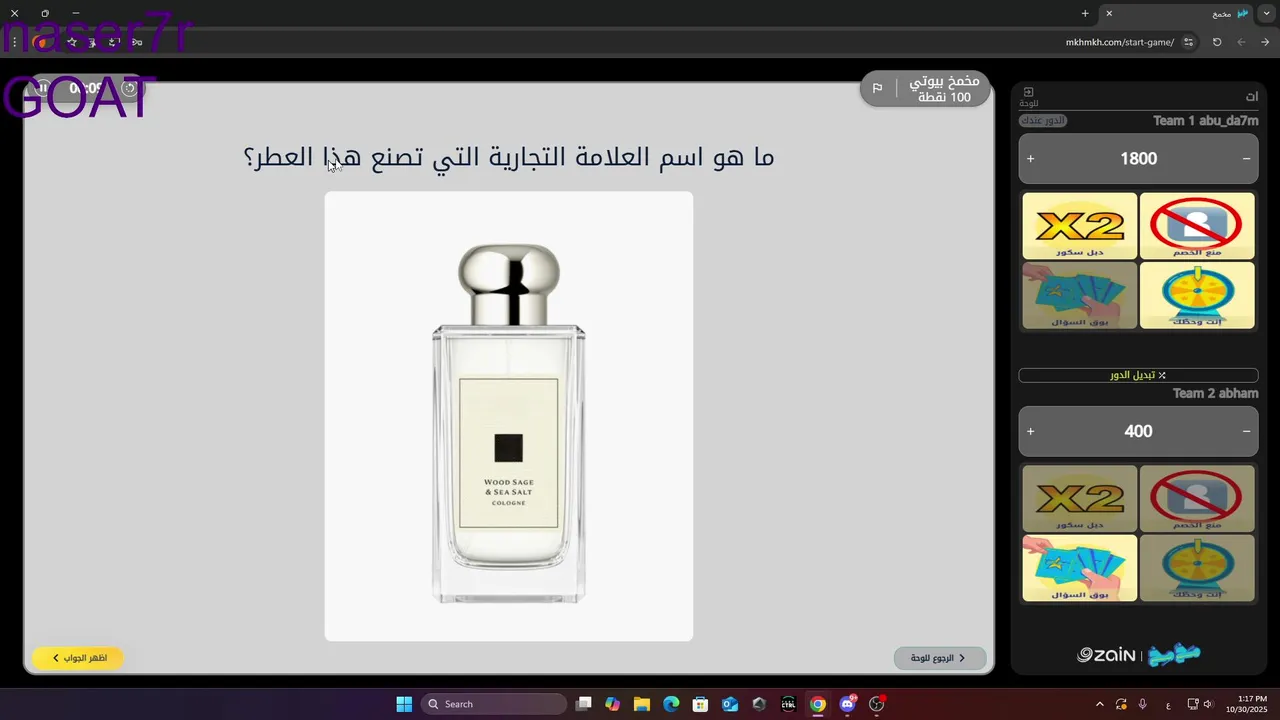Open the tab search dropdown chevron
This screenshot has width=1280, height=720.
[1266, 13]
